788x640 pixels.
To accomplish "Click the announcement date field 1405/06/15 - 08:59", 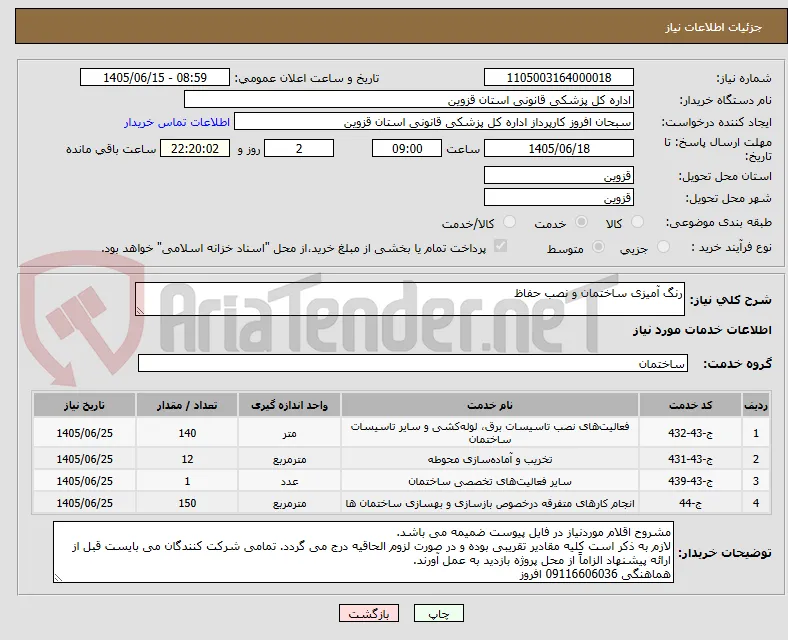I will click(x=155, y=77).
